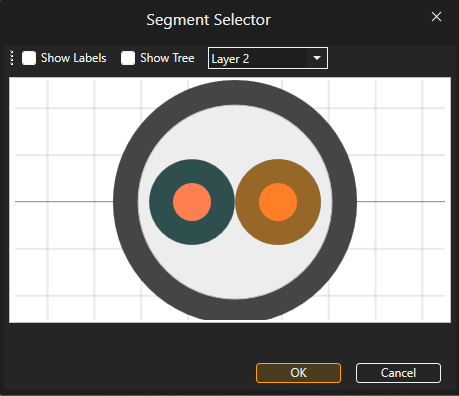Click the Show Tree text label

pos(167,58)
